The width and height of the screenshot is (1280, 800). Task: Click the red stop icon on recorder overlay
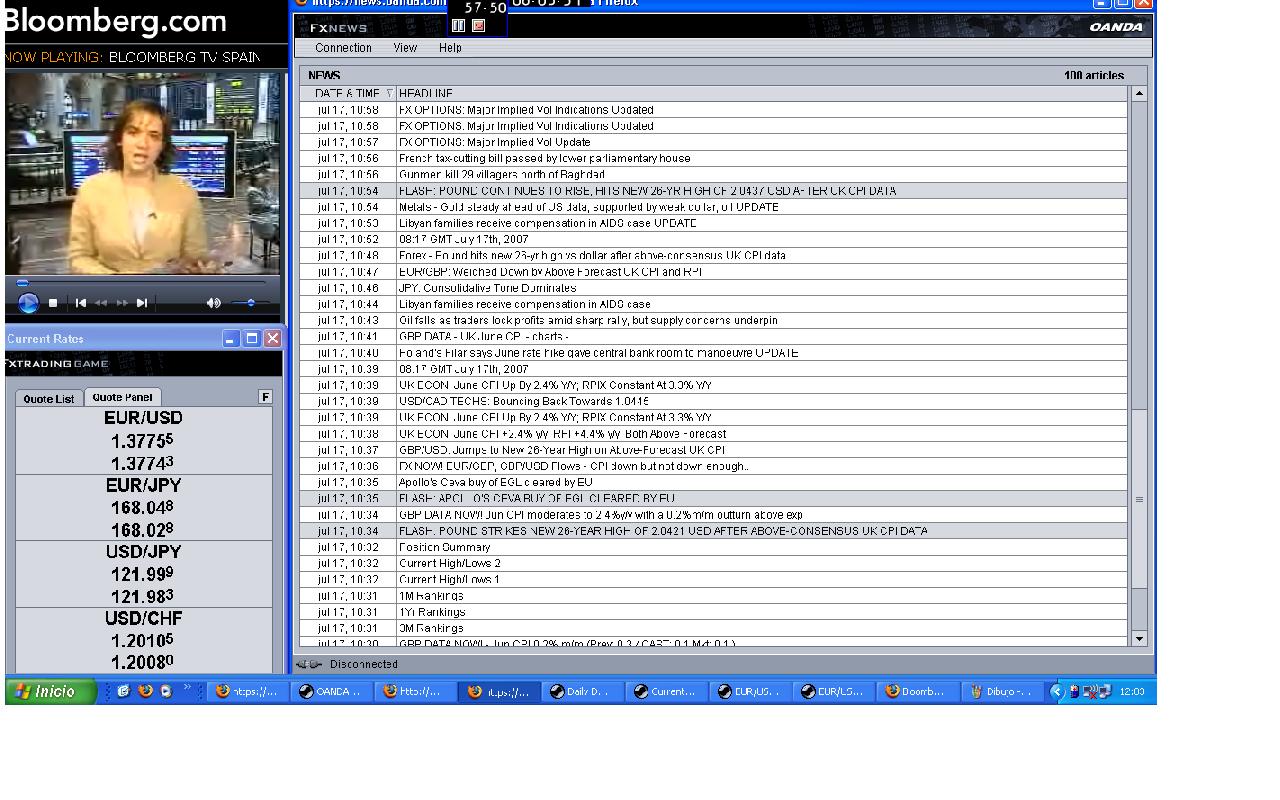tap(478, 26)
